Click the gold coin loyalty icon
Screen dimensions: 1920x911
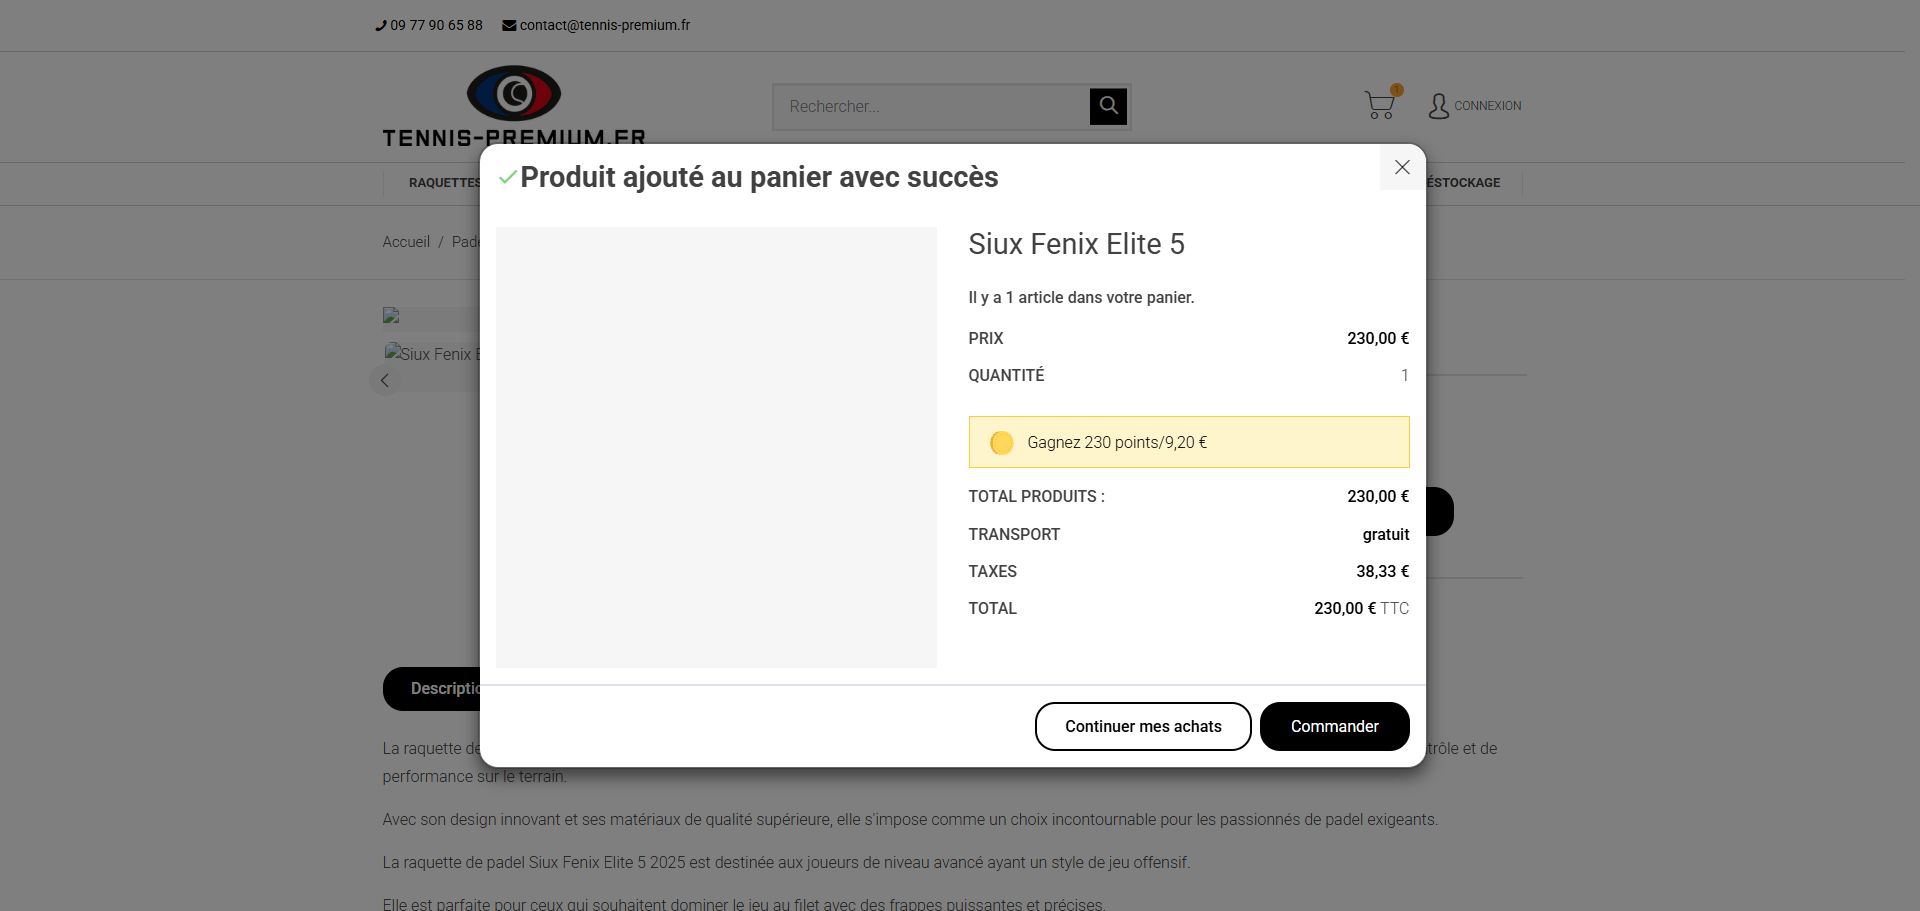pyautogui.click(x=1001, y=443)
